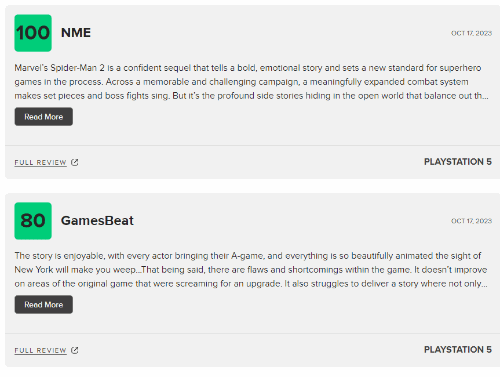Click the NME score badge showing 100
Screen dimensions: 500x377
click(33, 33)
